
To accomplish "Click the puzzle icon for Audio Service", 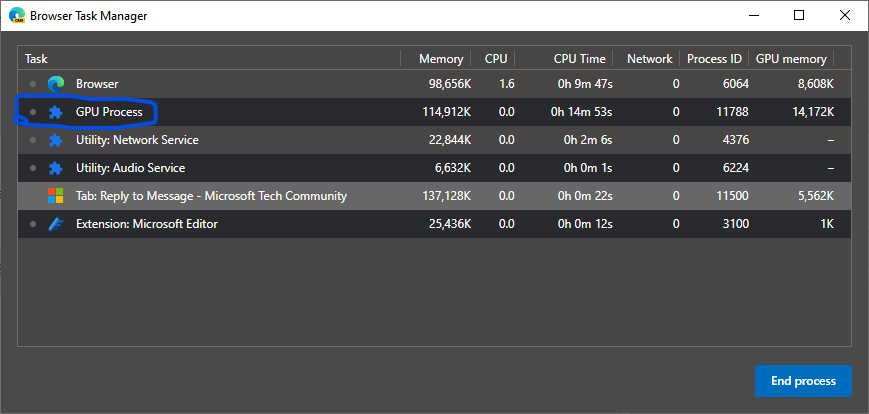I will (x=56, y=168).
